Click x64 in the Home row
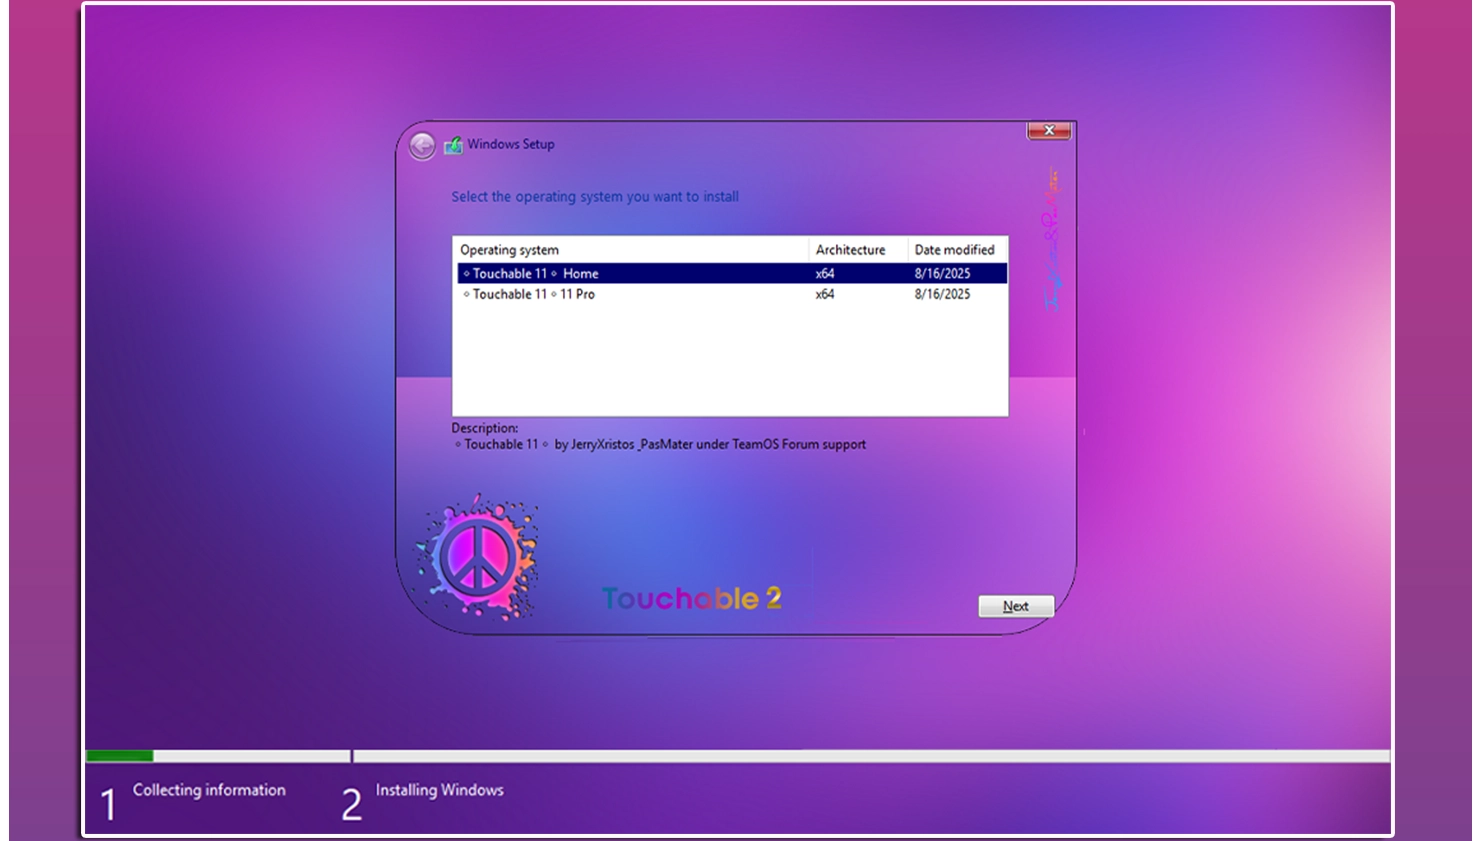Image resolution: width=1482 pixels, height=841 pixels. click(x=825, y=273)
